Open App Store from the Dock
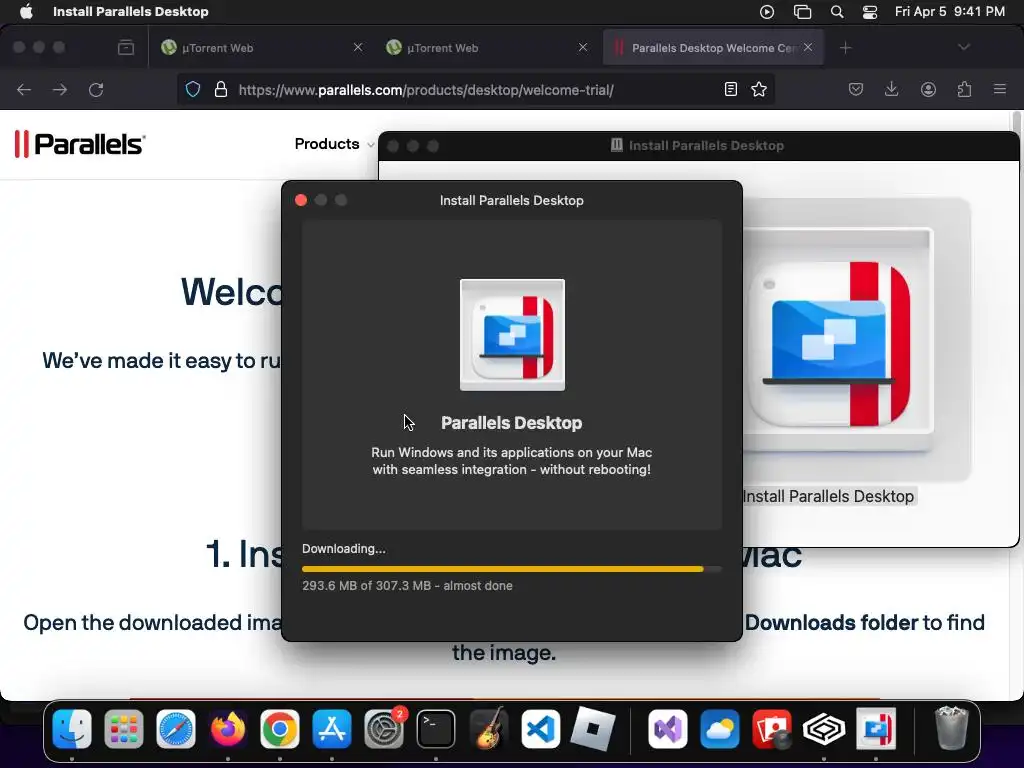Viewport: 1024px width, 768px height. (x=332, y=729)
